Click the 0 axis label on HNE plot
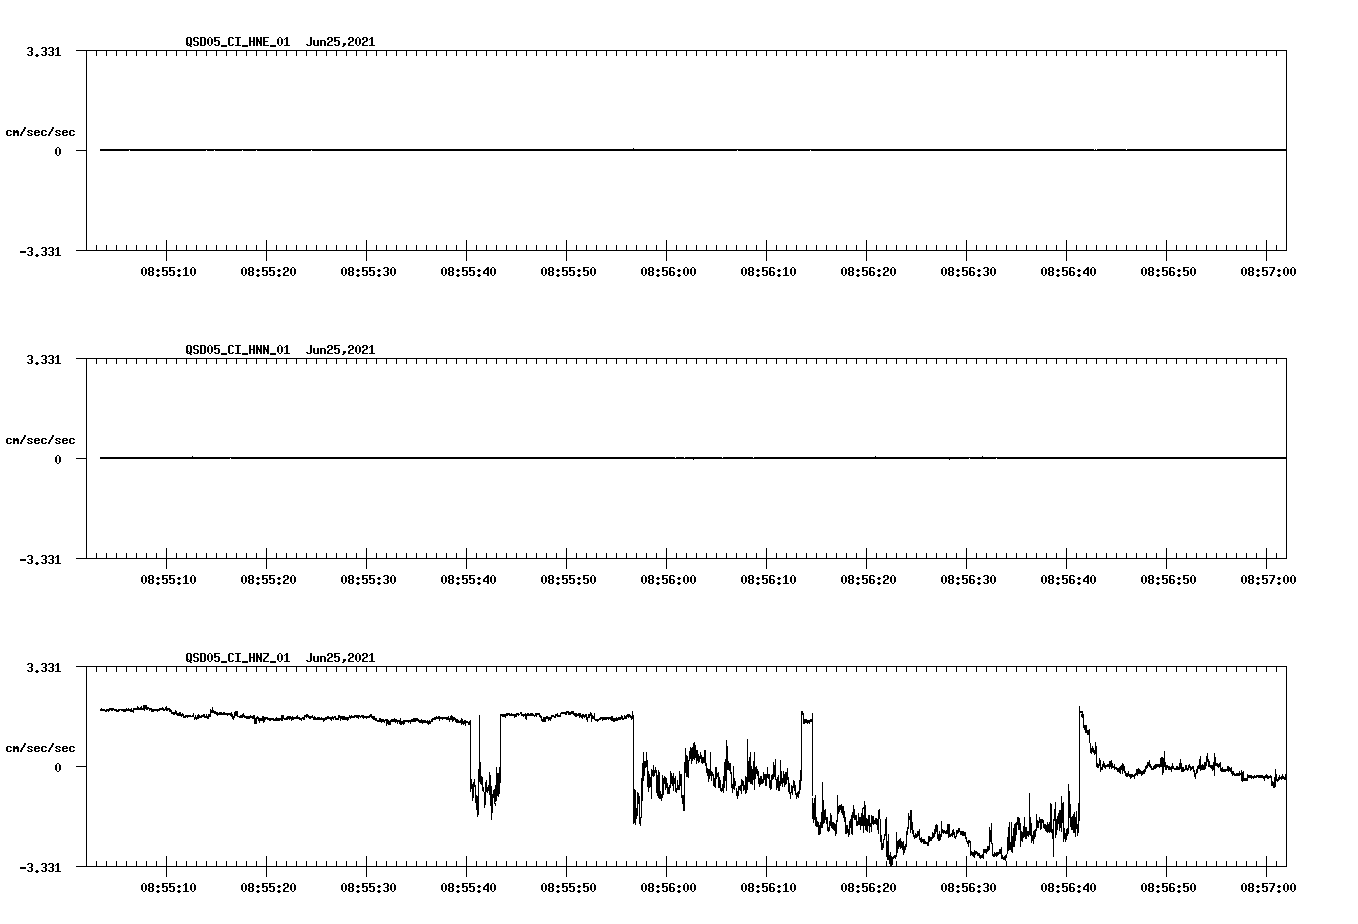 point(58,151)
